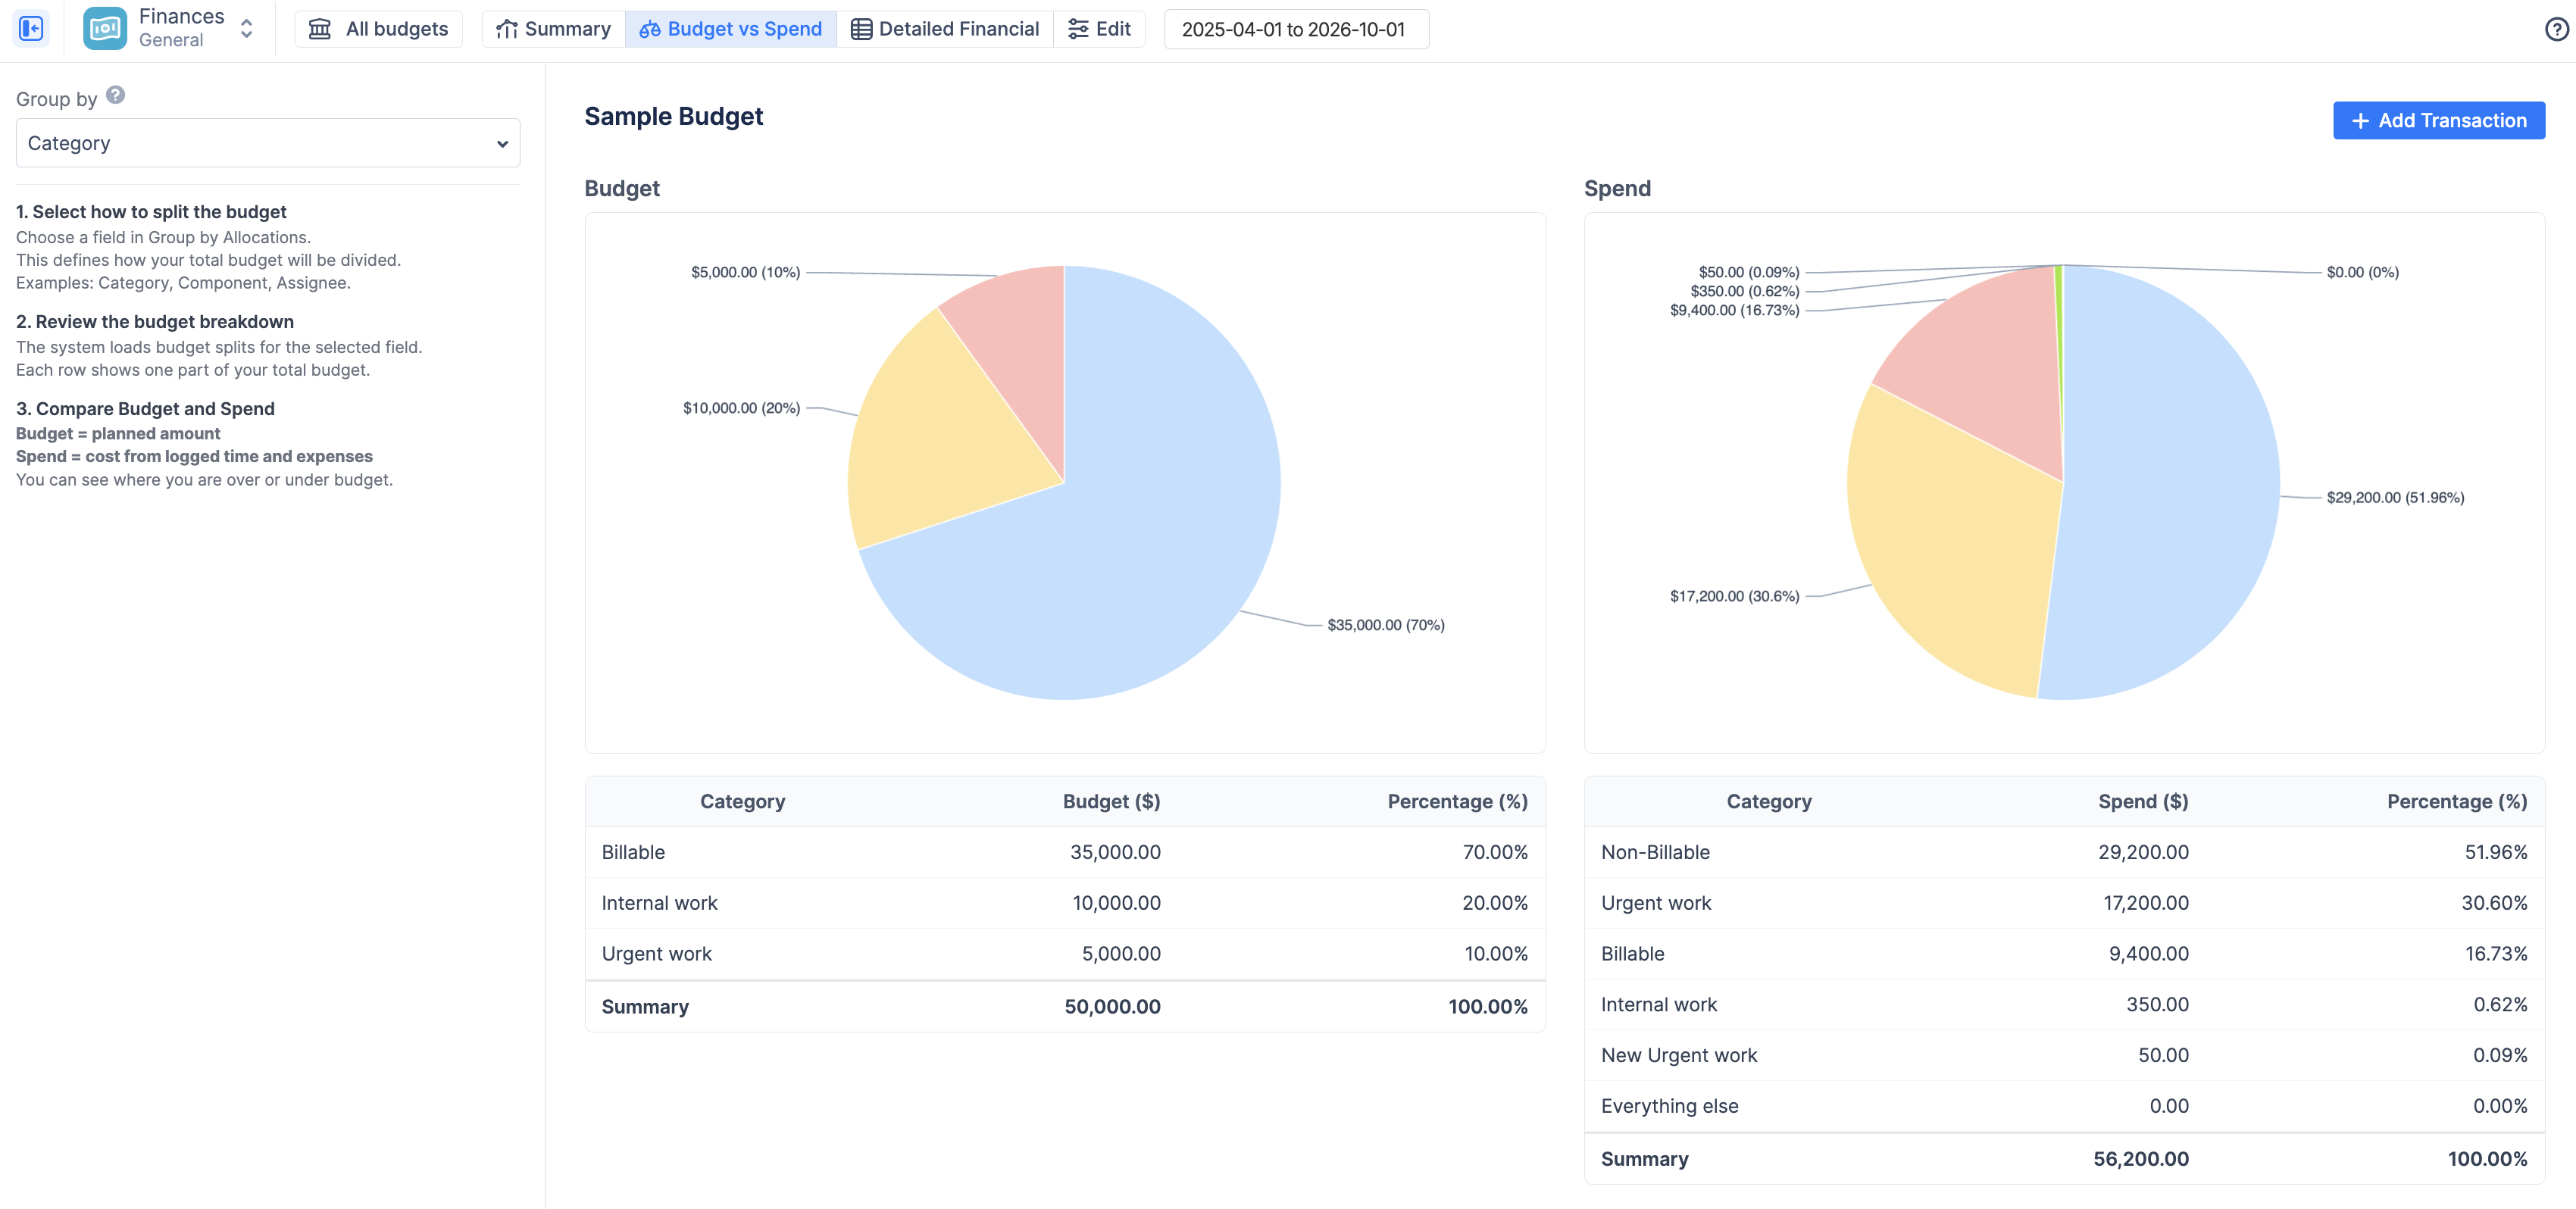Click the Budget ($) column header

pos(1111,801)
